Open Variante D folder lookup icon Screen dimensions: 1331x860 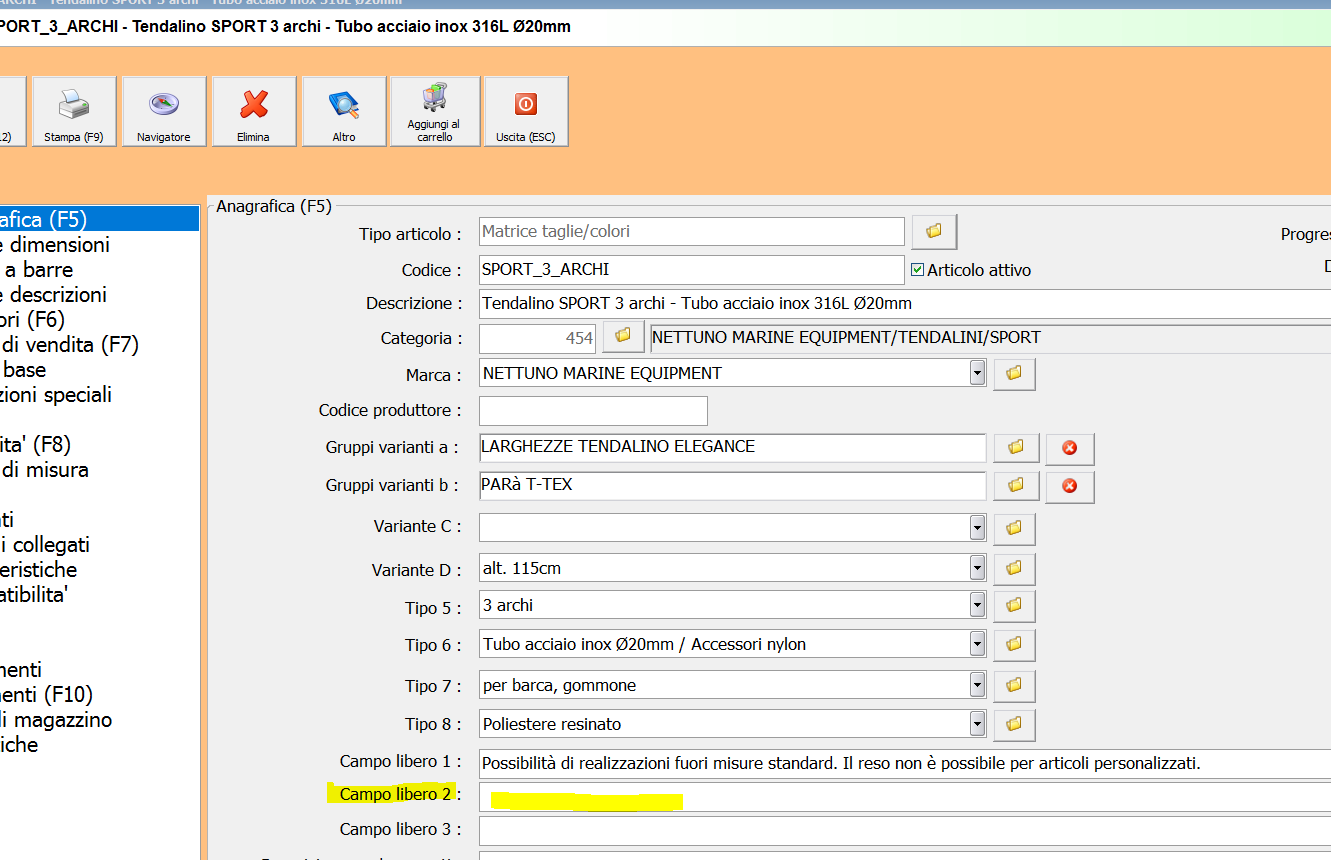[x=1014, y=568]
